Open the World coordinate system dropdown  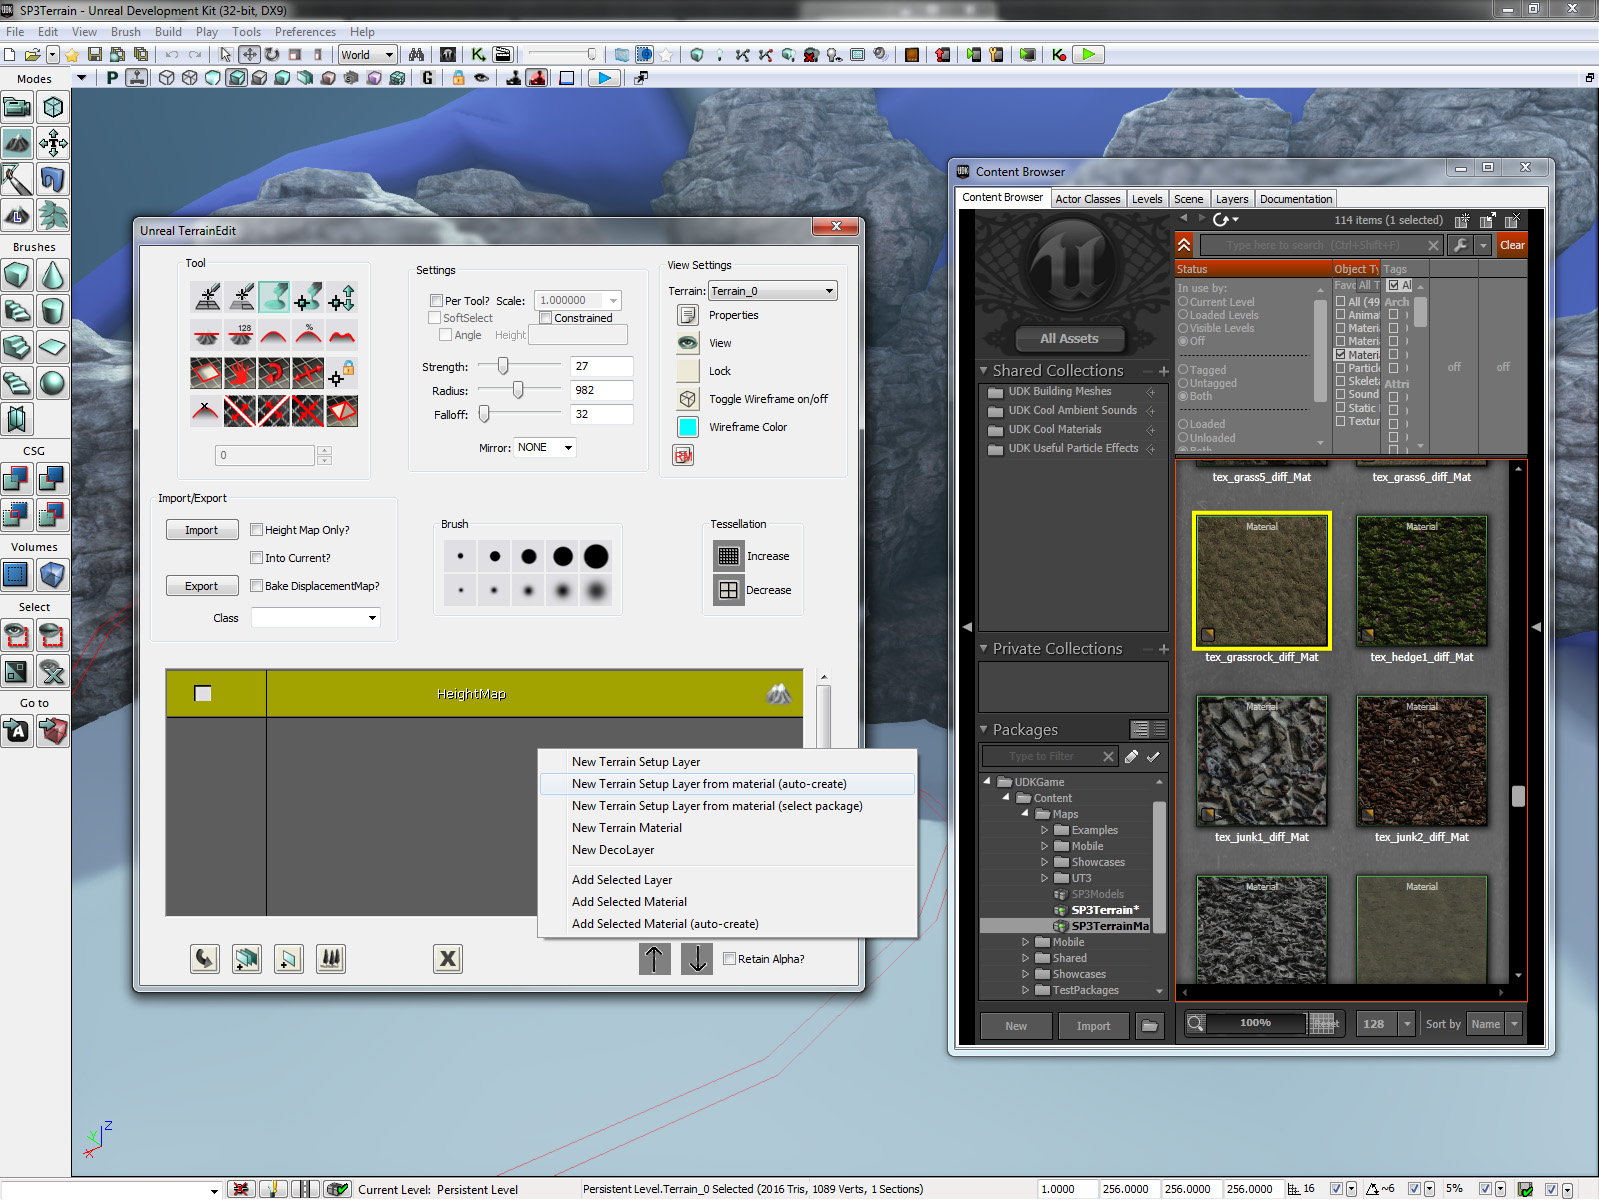(x=368, y=55)
